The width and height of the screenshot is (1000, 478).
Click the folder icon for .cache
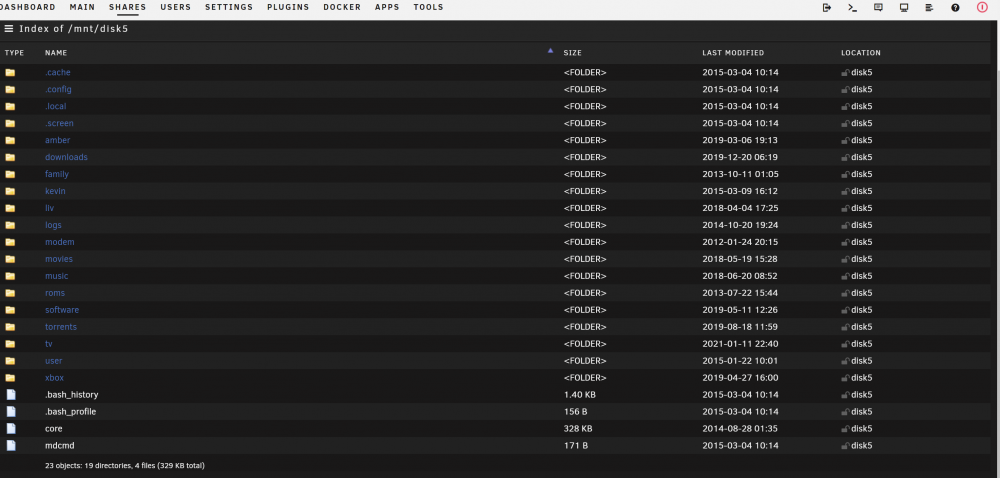[x=10, y=73]
